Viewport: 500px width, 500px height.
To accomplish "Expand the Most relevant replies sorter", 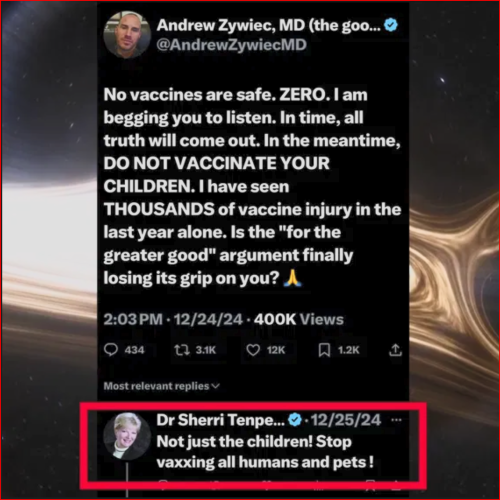I will (162, 386).
